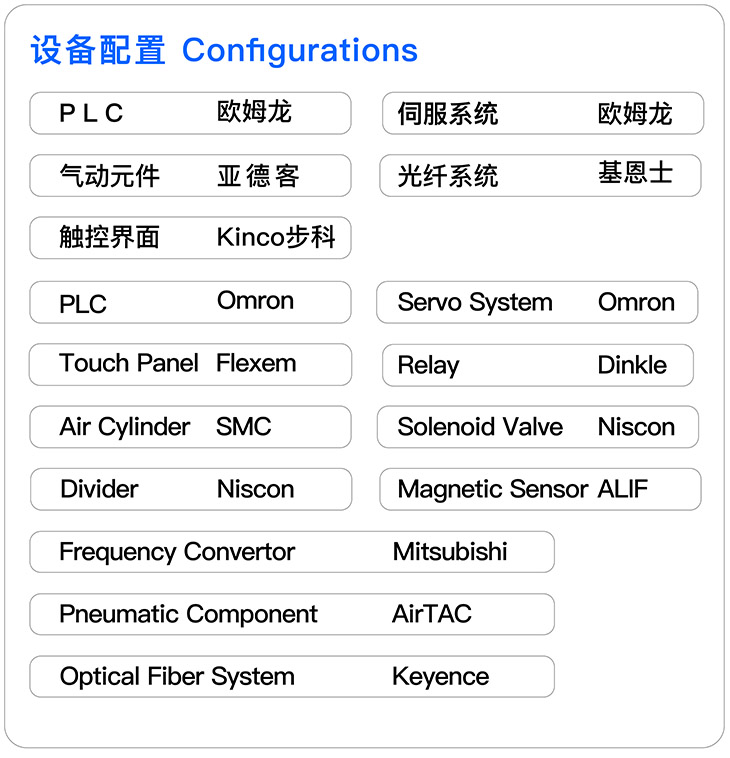Viewport: 730px width, 758px height.
Task: Click the Optical Fiber System Keyence row
Action: click(291, 677)
